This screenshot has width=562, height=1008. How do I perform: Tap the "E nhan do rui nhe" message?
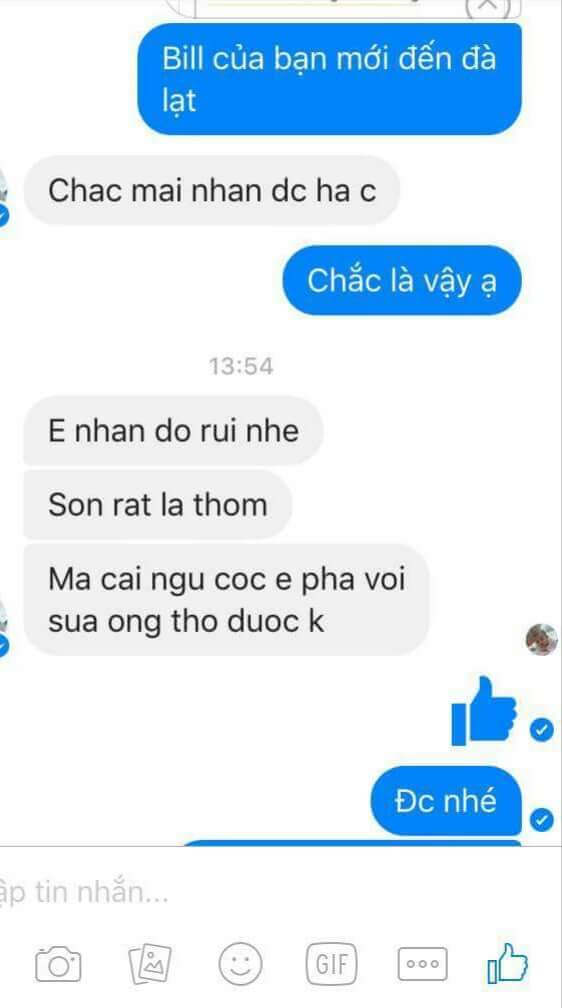[x=174, y=431]
